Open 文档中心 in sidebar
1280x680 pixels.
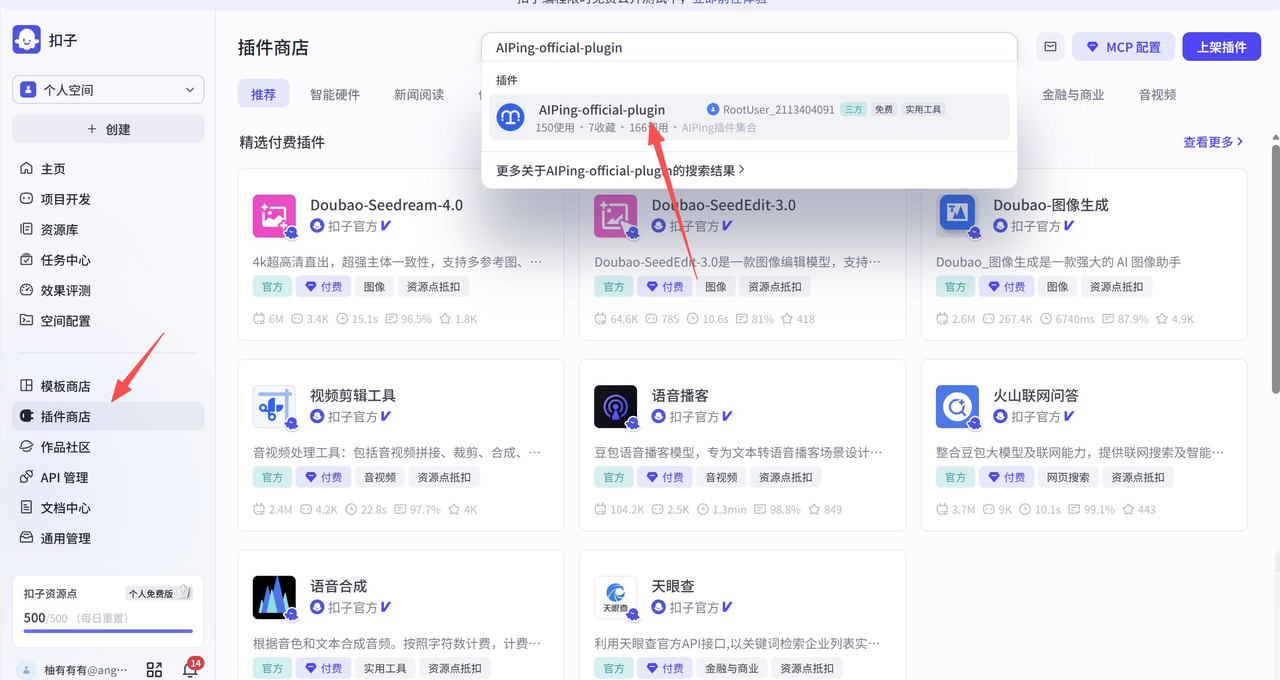coord(108,508)
